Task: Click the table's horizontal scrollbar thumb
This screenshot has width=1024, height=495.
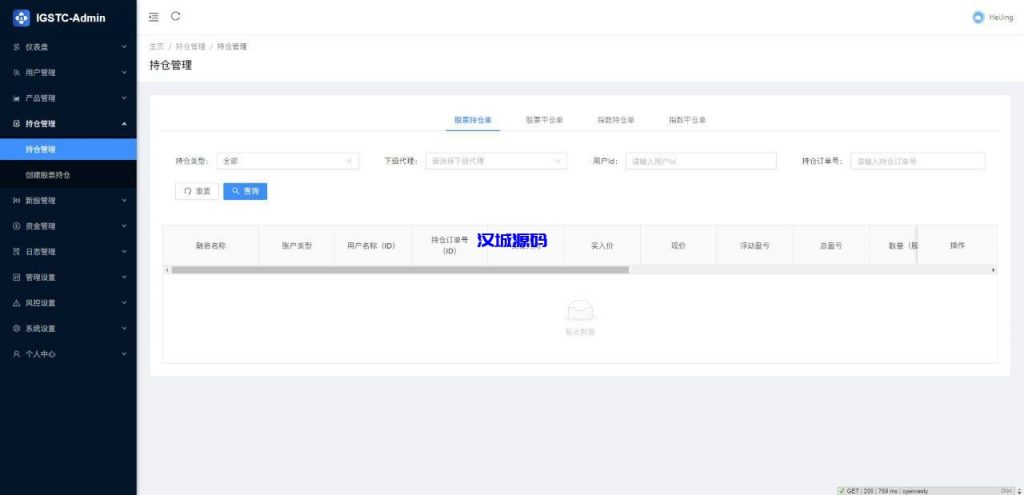Action: tap(400, 270)
